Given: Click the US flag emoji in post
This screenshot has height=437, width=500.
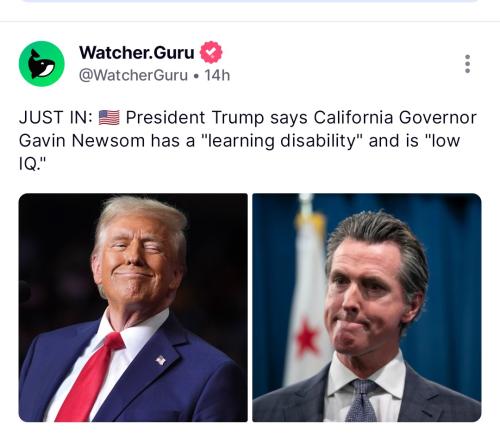Looking at the screenshot, I should click(109, 118).
